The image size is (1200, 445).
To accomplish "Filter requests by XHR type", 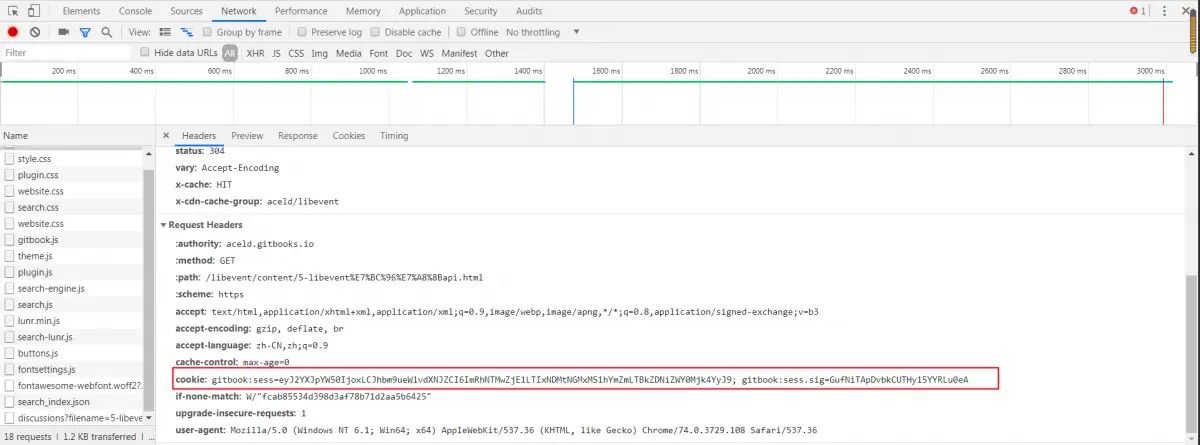I will (x=255, y=53).
